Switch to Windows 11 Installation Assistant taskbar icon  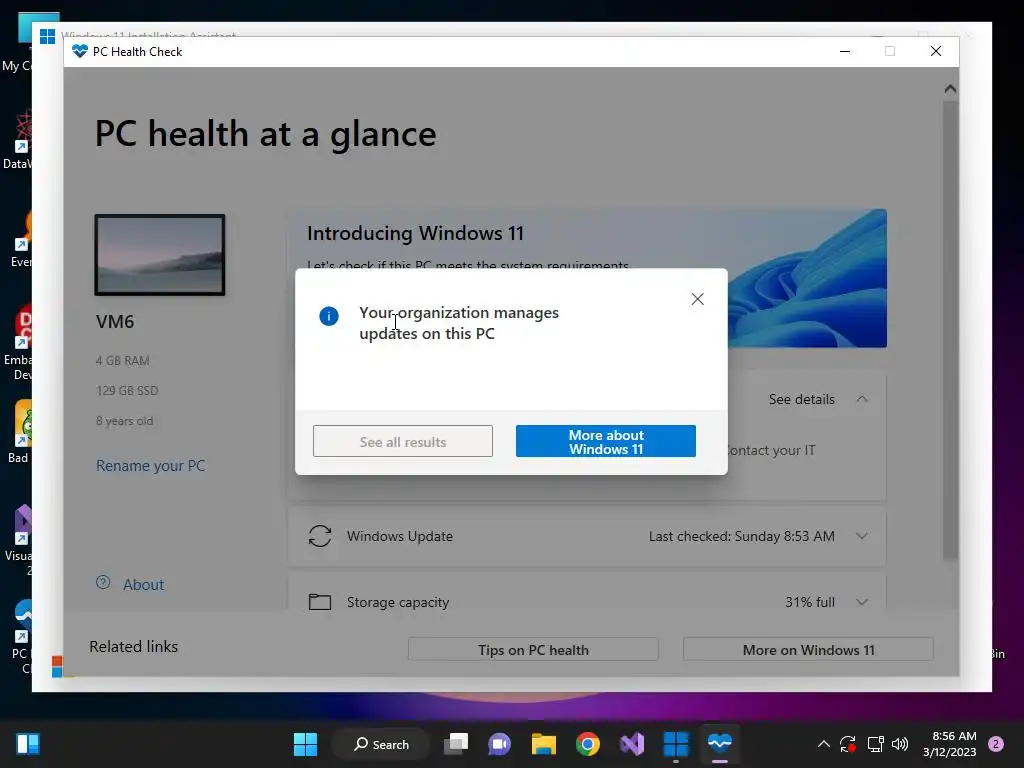click(x=676, y=744)
